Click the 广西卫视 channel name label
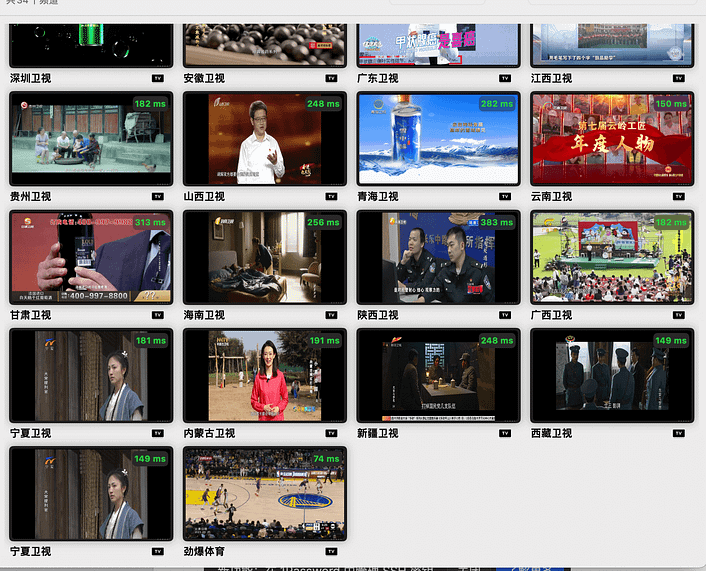706x571 pixels. (551, 315)
